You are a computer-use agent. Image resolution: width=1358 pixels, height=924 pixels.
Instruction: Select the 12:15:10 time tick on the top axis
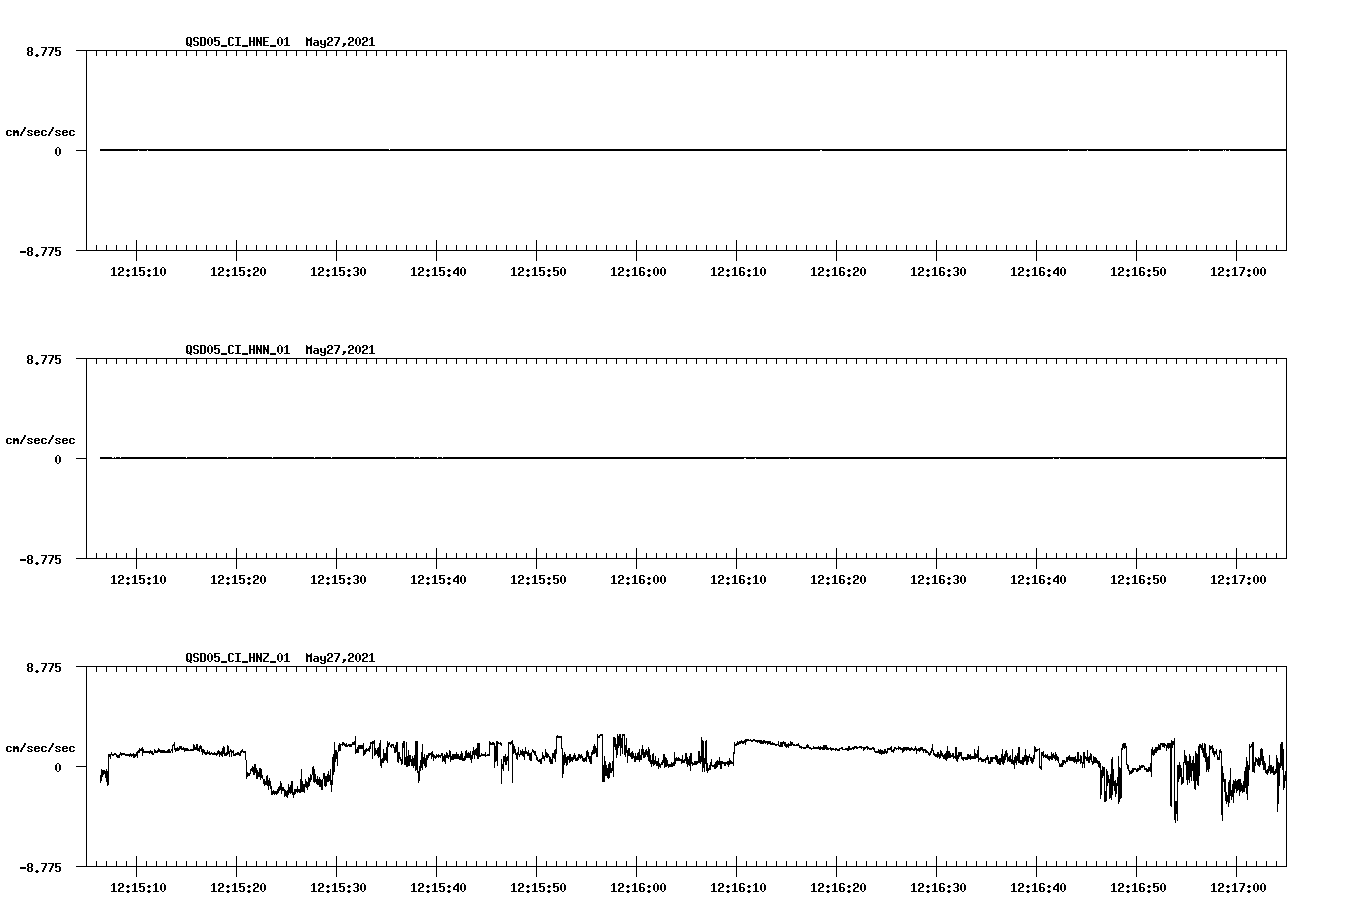click(138, 270)
